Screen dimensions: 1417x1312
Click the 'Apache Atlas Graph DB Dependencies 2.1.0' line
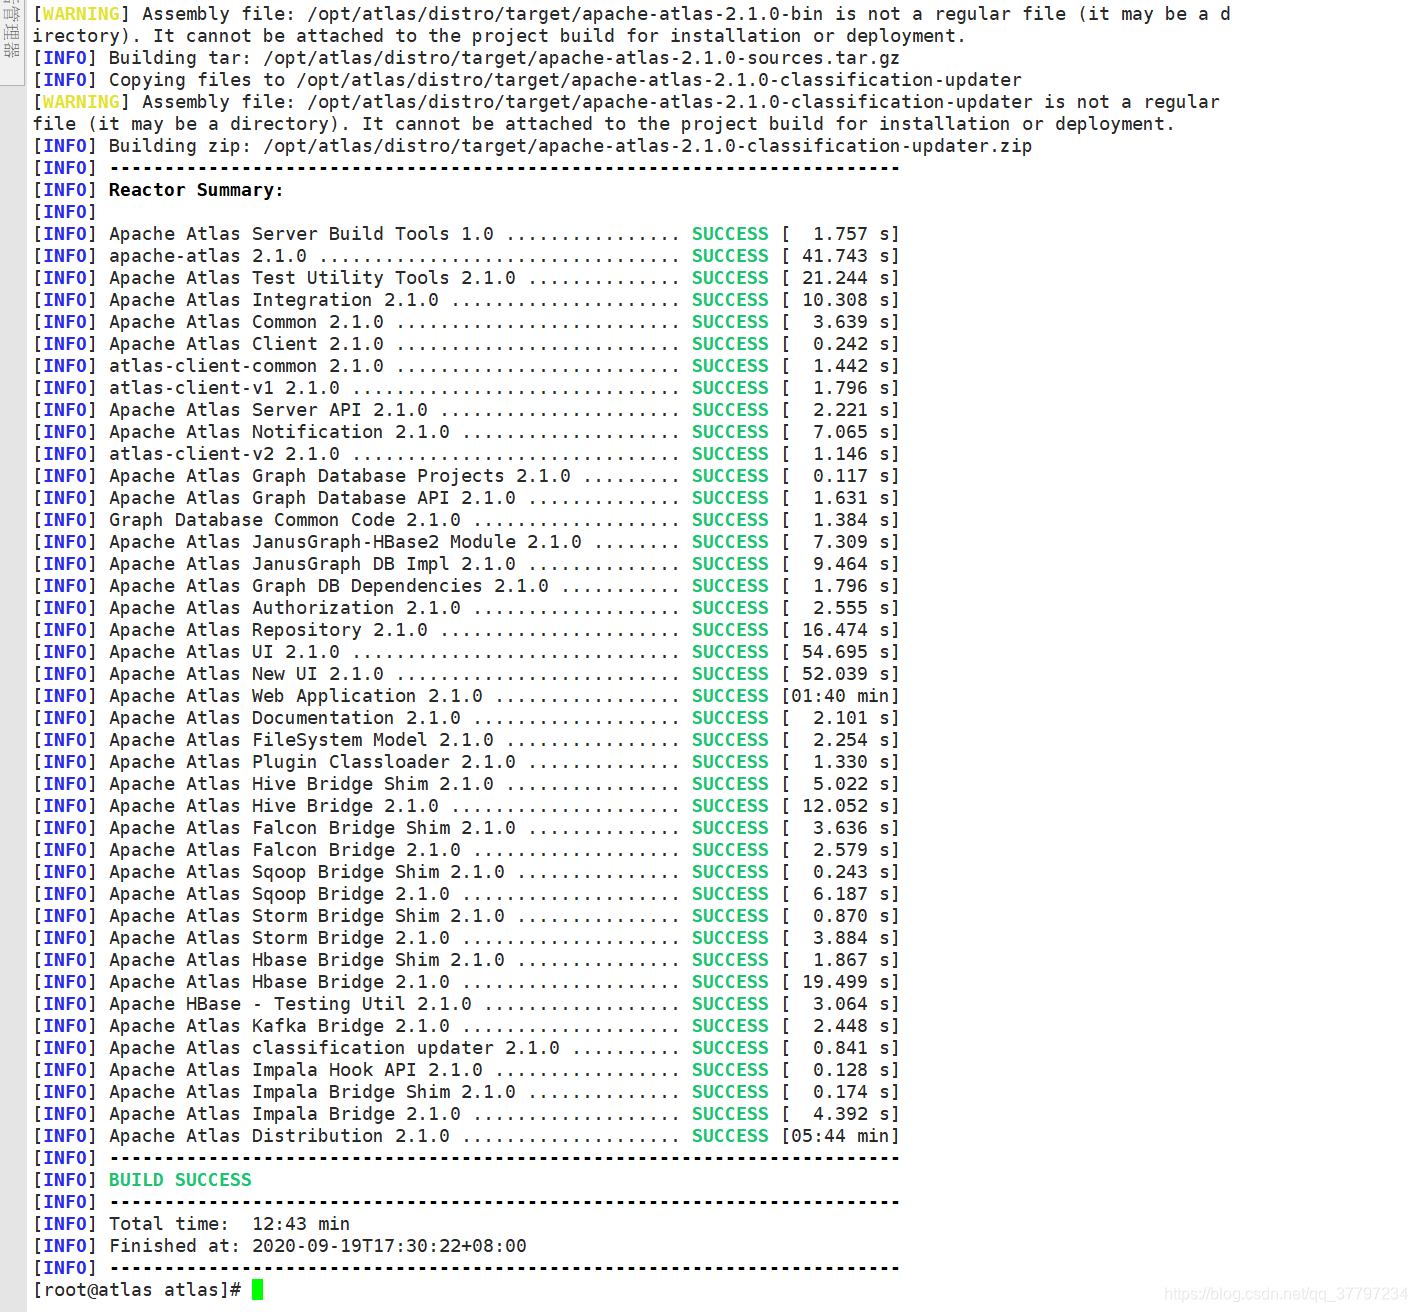466,586
